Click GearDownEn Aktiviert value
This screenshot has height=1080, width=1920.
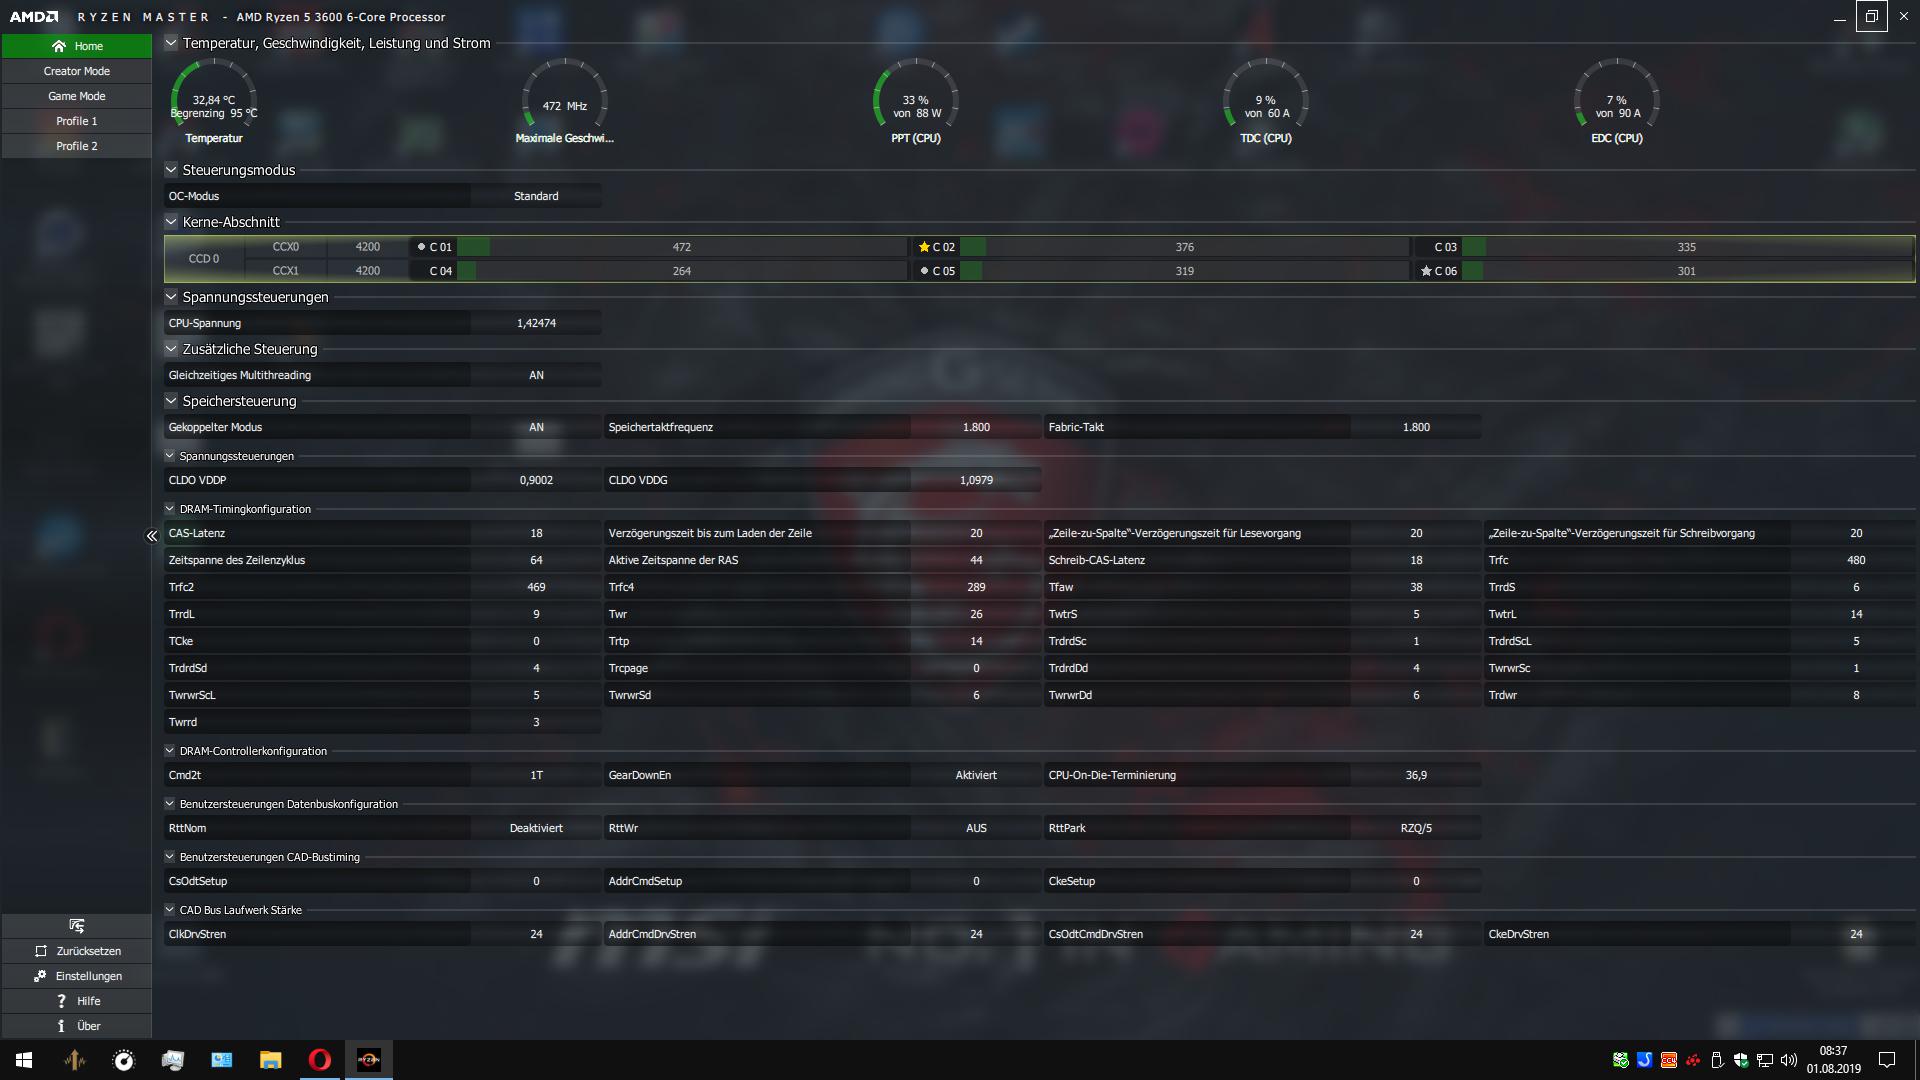(x=975, y=775)
